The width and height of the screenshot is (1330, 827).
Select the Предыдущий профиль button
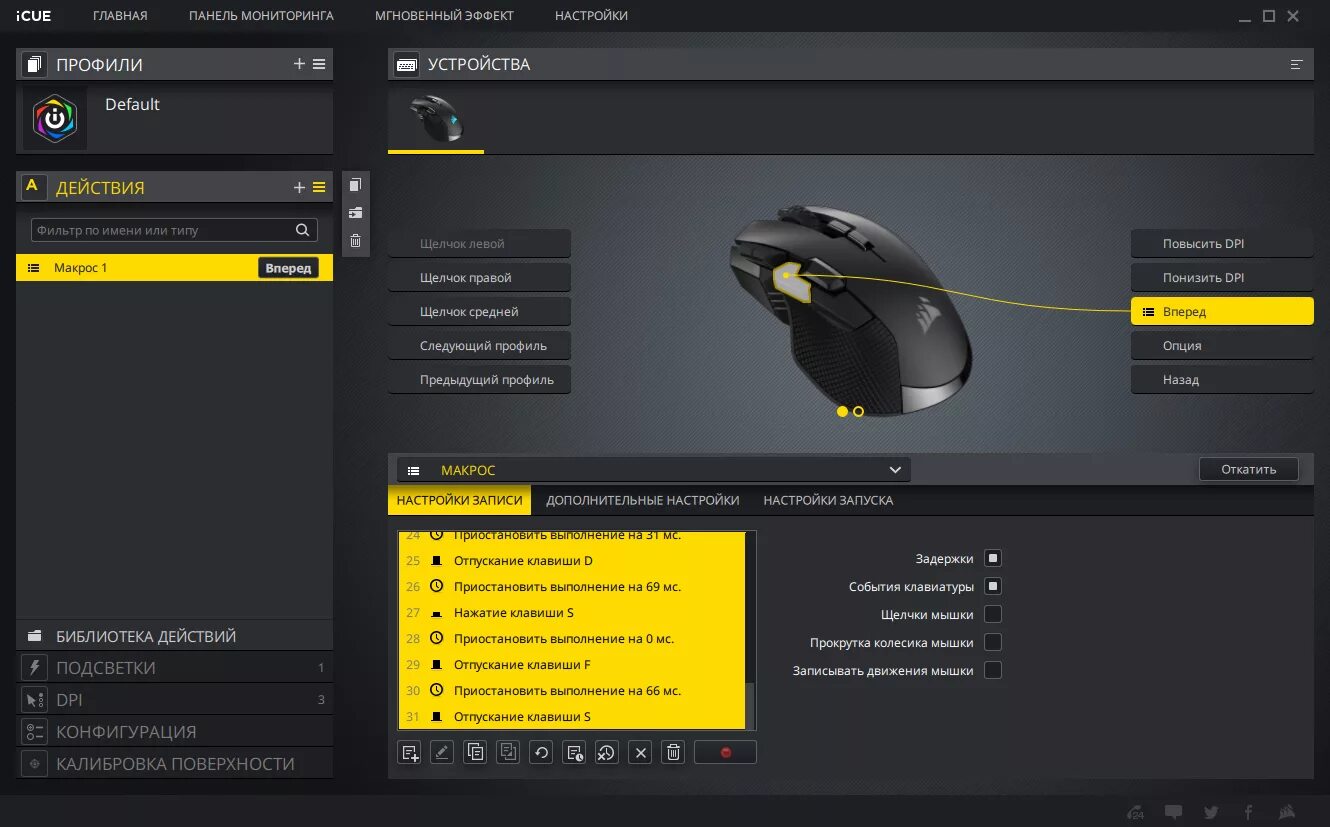479,379
